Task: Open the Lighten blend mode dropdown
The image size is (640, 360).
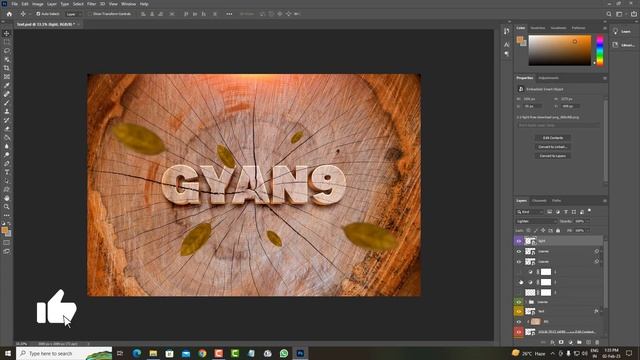Action: pos(536,221)
